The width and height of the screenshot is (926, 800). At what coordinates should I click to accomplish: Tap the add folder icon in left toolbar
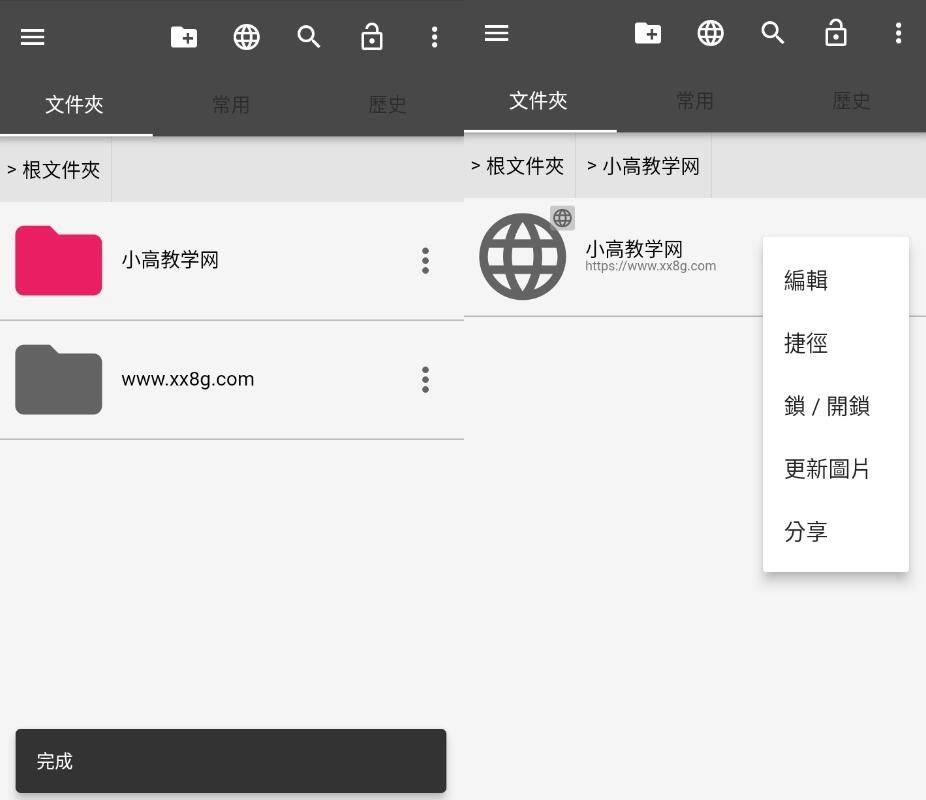click(184, 37)
